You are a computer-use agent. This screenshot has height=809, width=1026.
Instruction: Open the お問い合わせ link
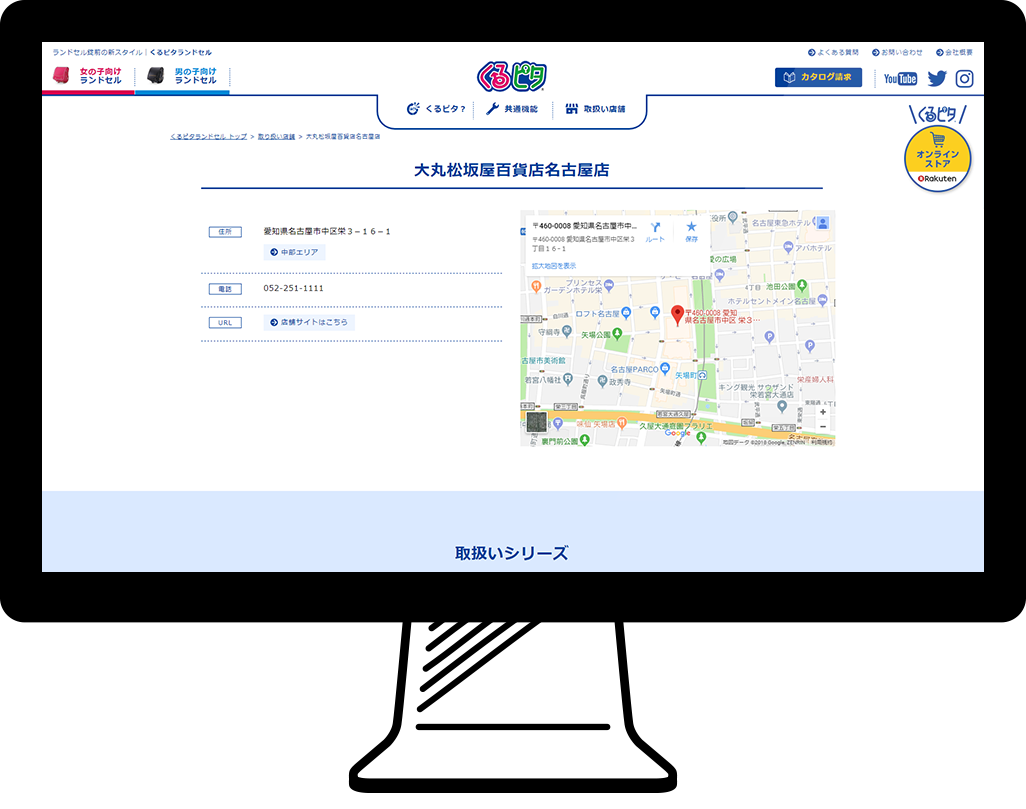[x=897, y=52]
